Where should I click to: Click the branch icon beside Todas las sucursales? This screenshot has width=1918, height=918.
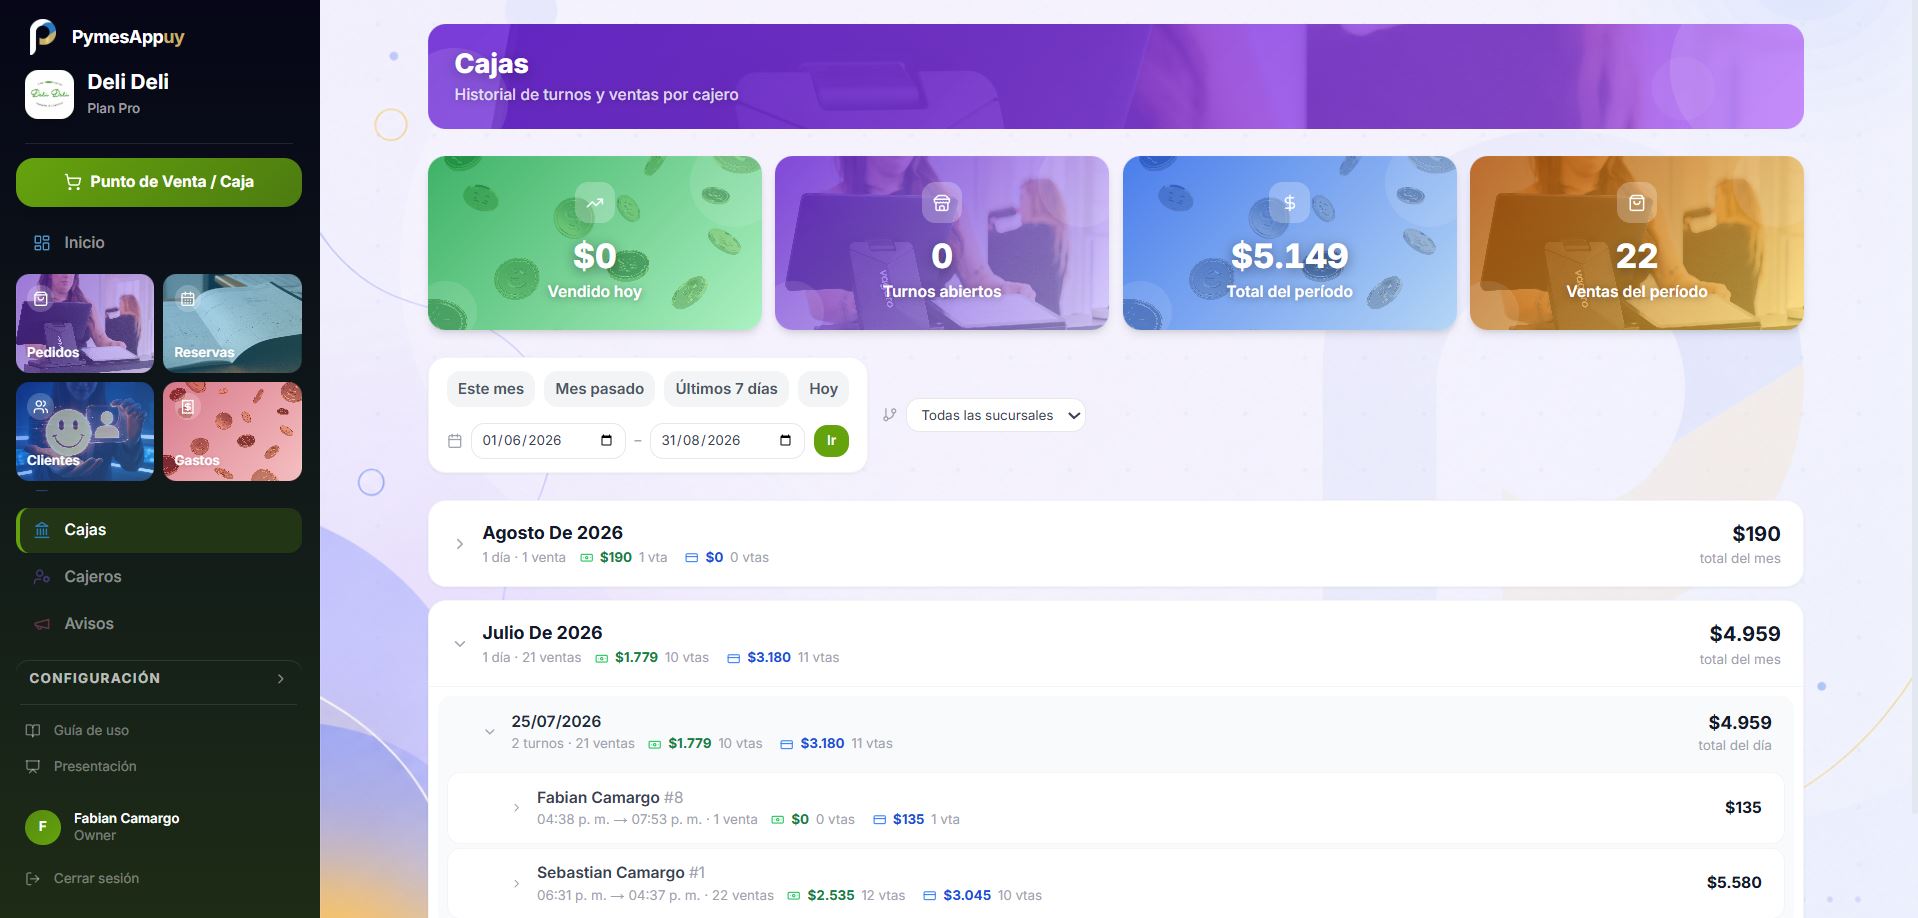click(x=890, y=415)
